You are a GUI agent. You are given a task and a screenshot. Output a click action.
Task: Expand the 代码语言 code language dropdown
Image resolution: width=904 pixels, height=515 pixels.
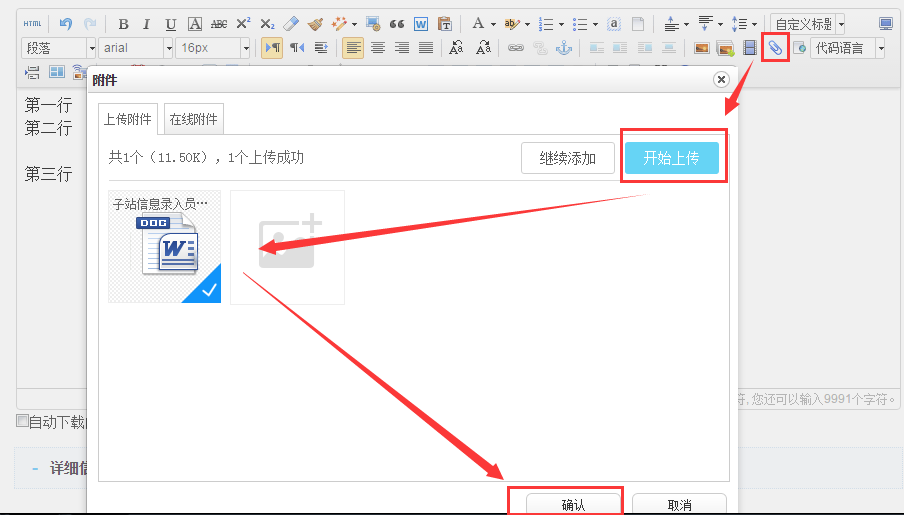(x=880, y=47)
